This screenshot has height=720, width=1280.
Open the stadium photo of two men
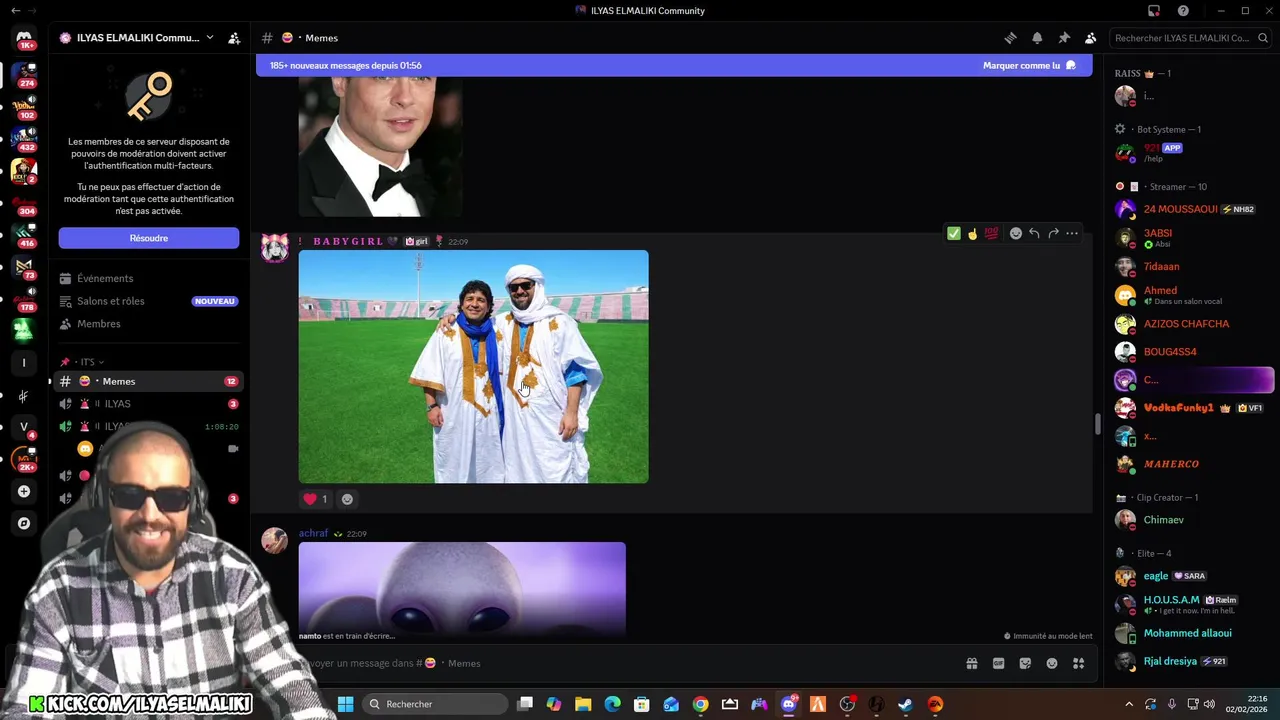473,366
